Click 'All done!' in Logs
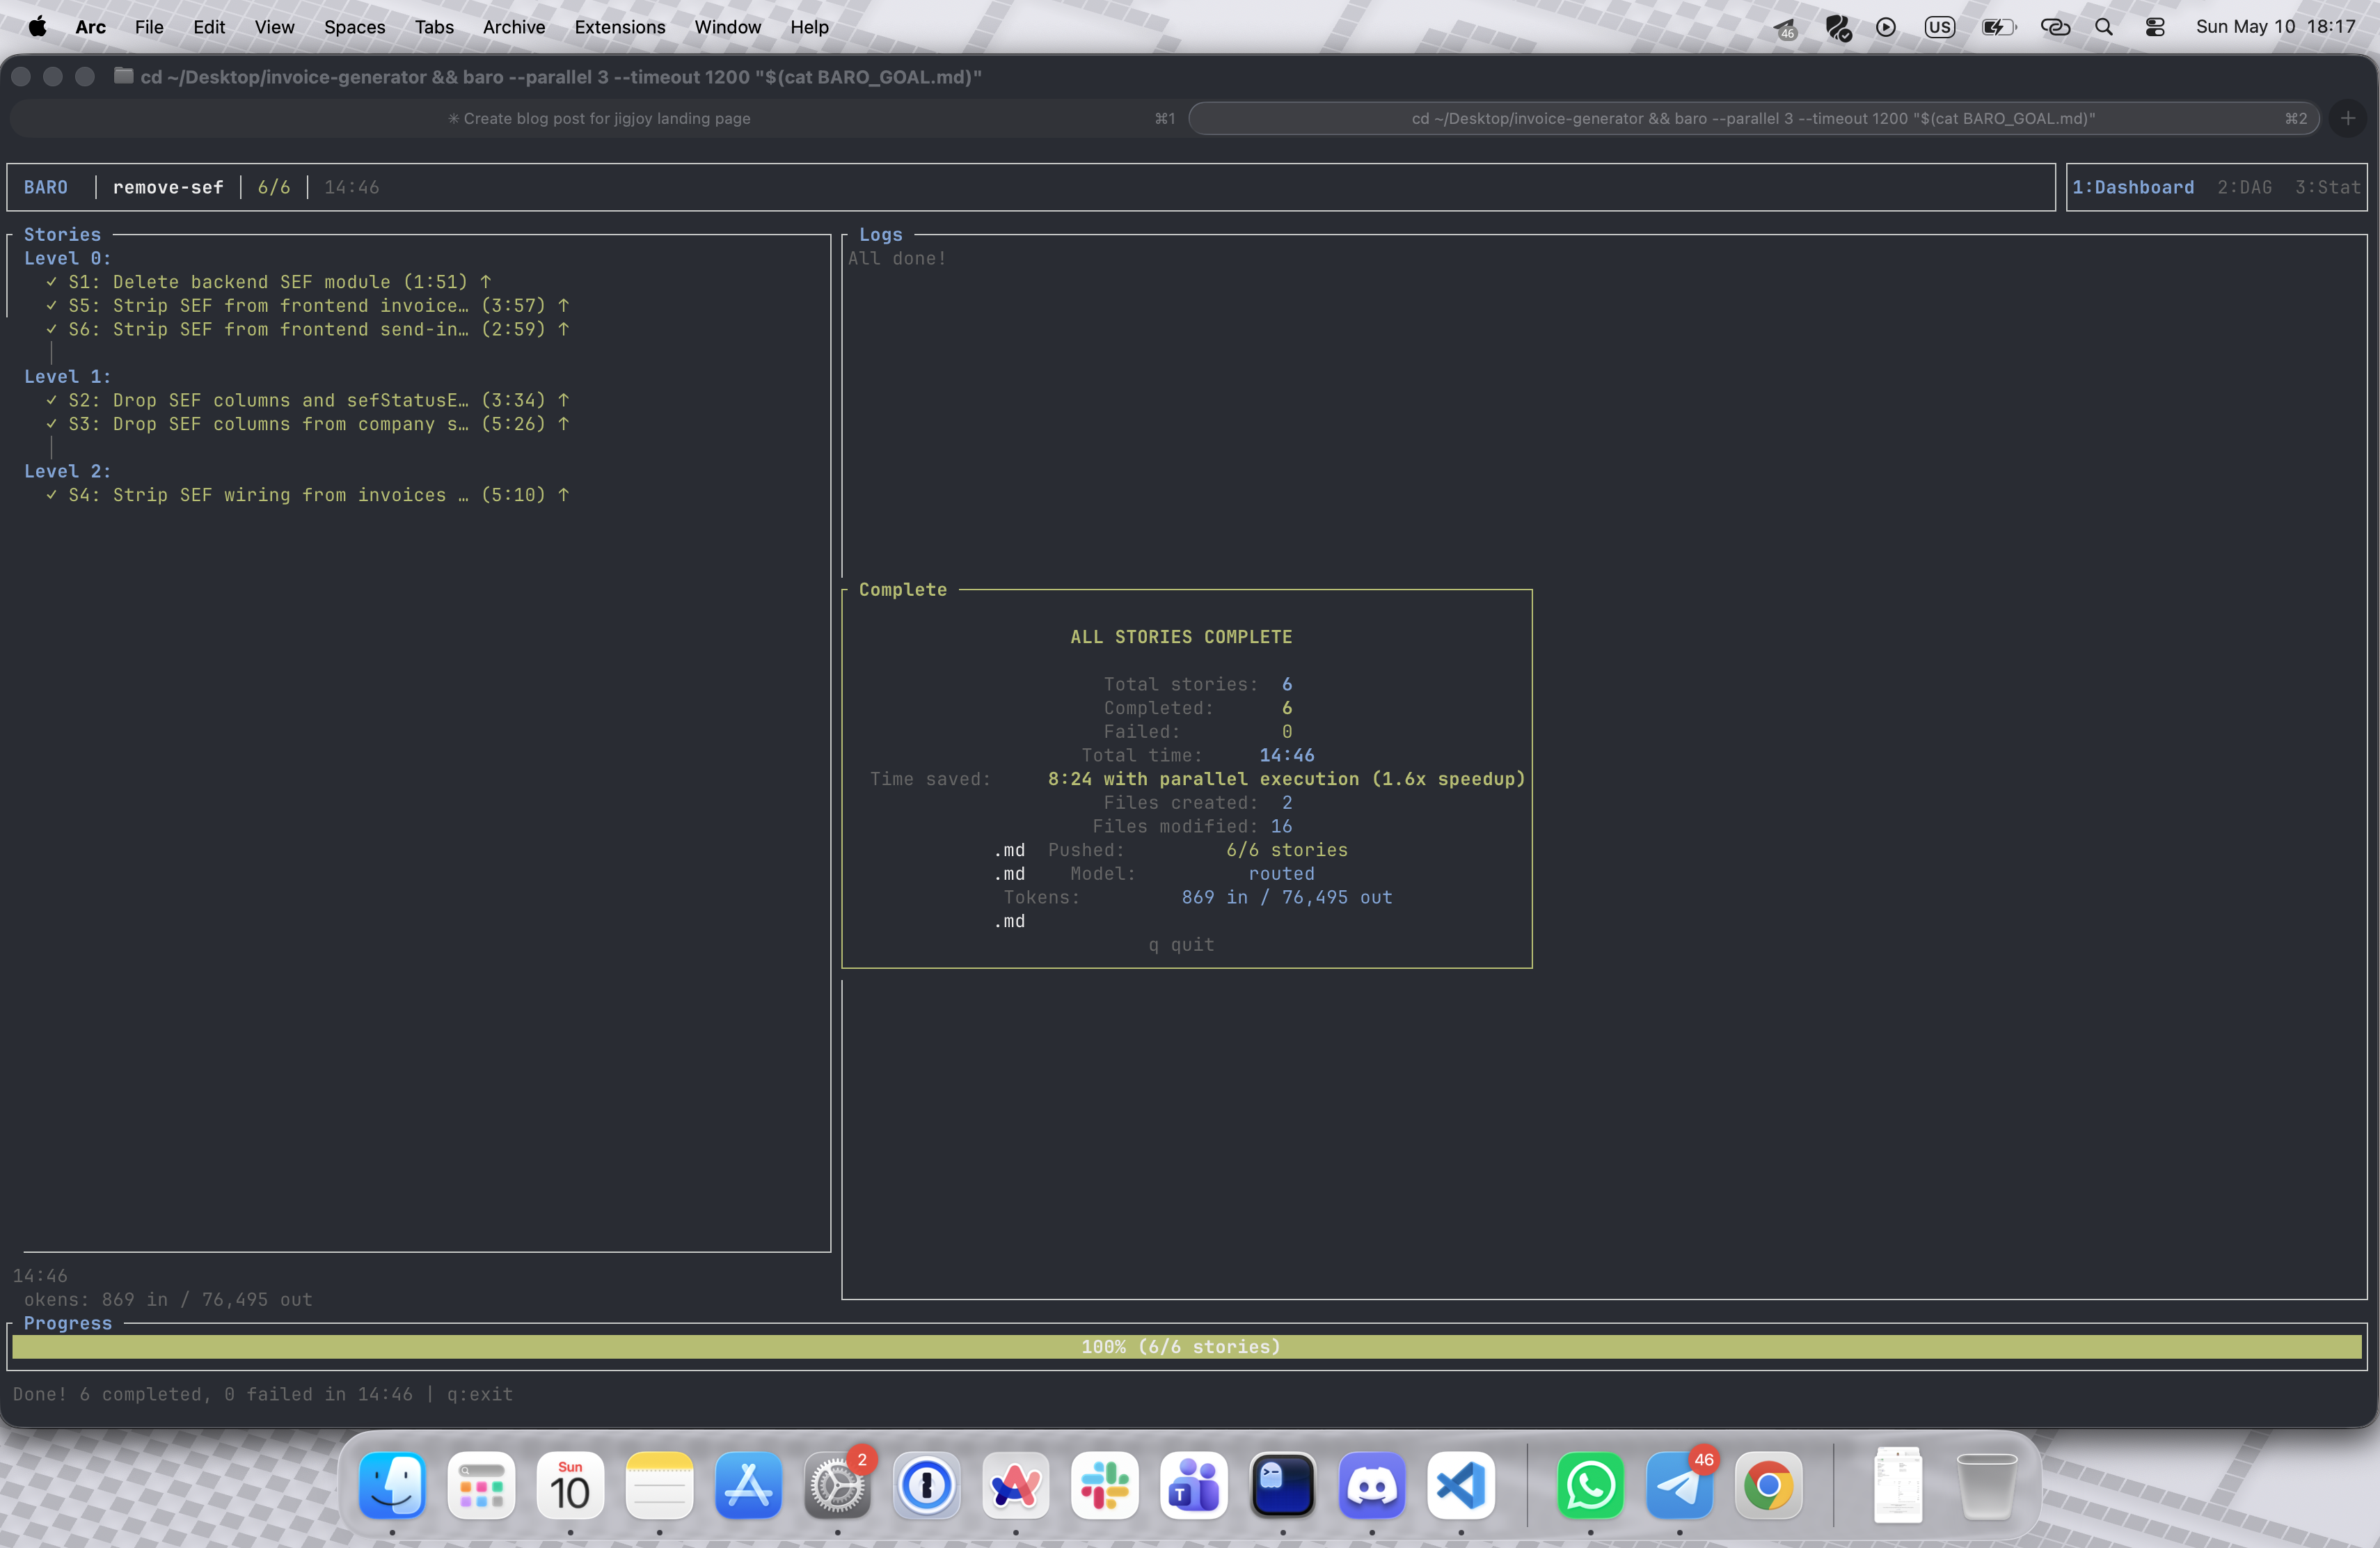Image resolution: width=2380 pixels, height=1548 pixels. [x=897, y=258]
